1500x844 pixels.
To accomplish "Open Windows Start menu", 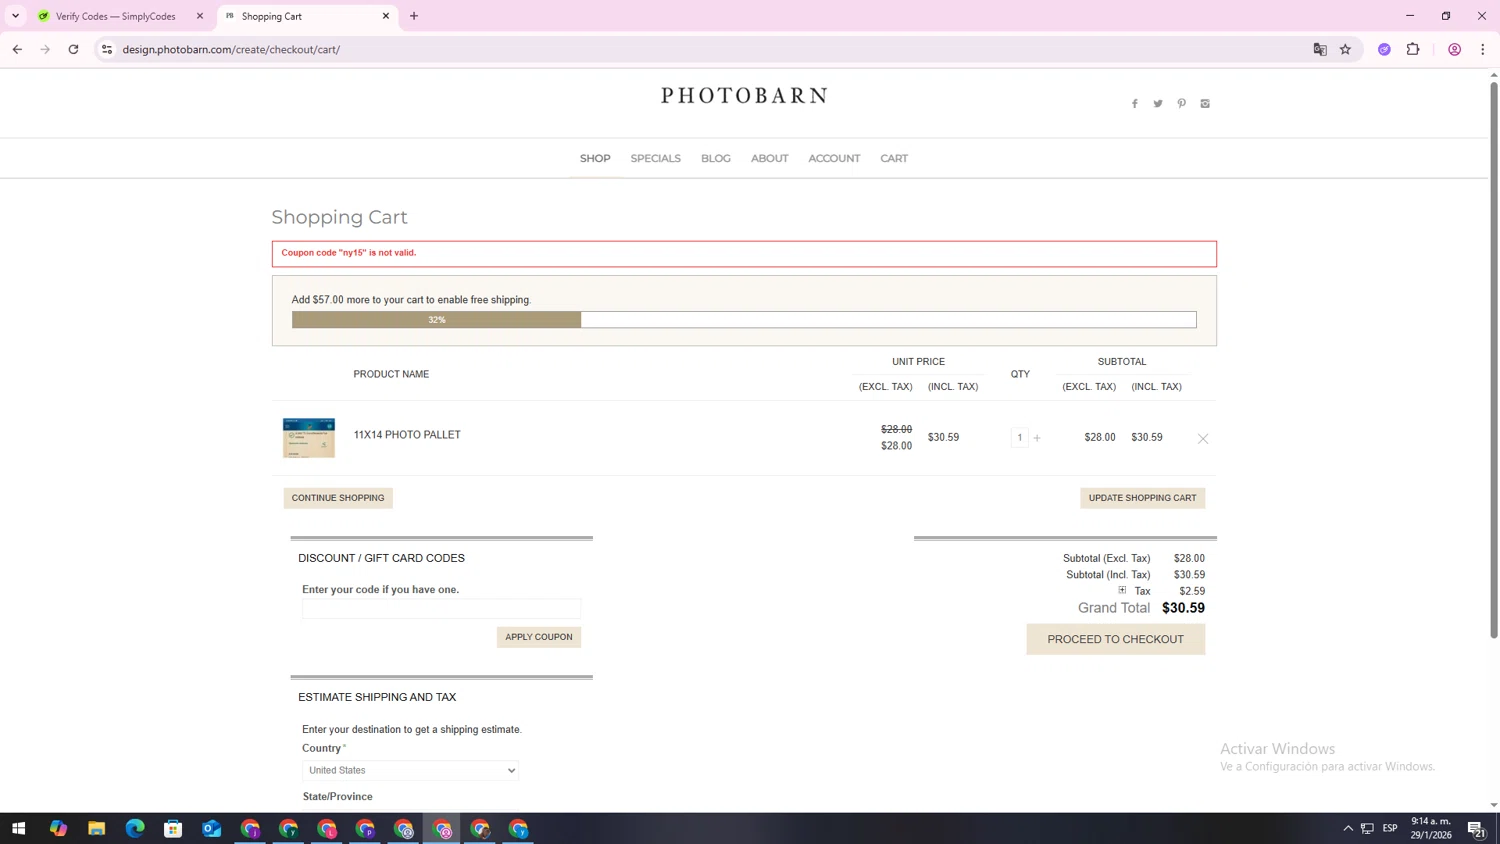I will [18, 828].
